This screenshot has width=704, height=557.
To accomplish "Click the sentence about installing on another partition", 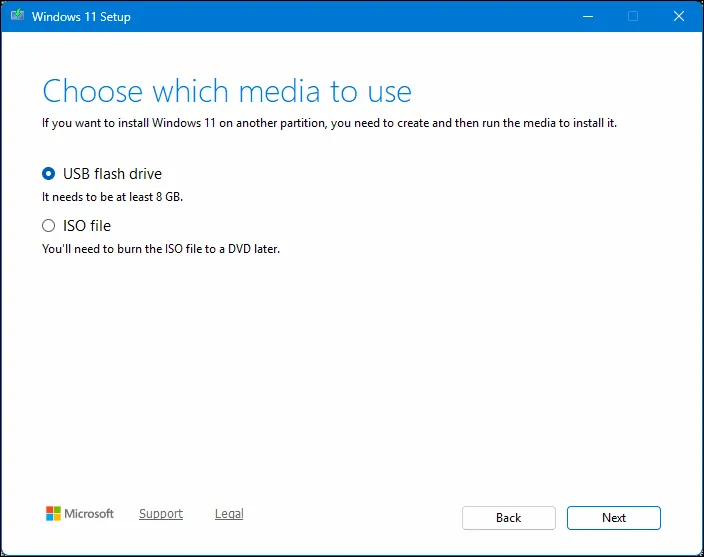I will (x=329, y=123).
